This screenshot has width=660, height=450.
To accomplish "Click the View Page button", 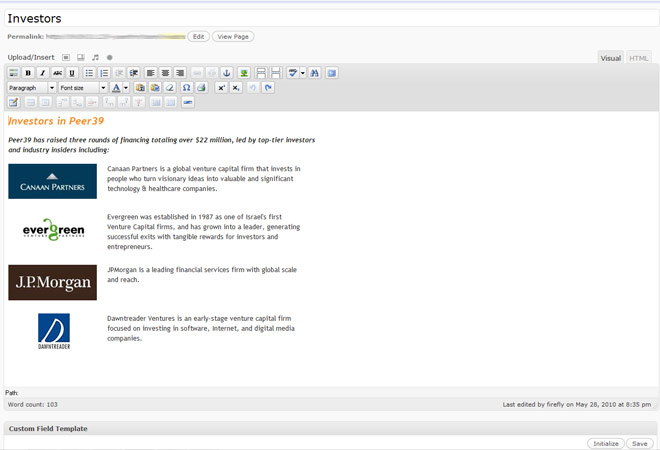I will 233,37.
